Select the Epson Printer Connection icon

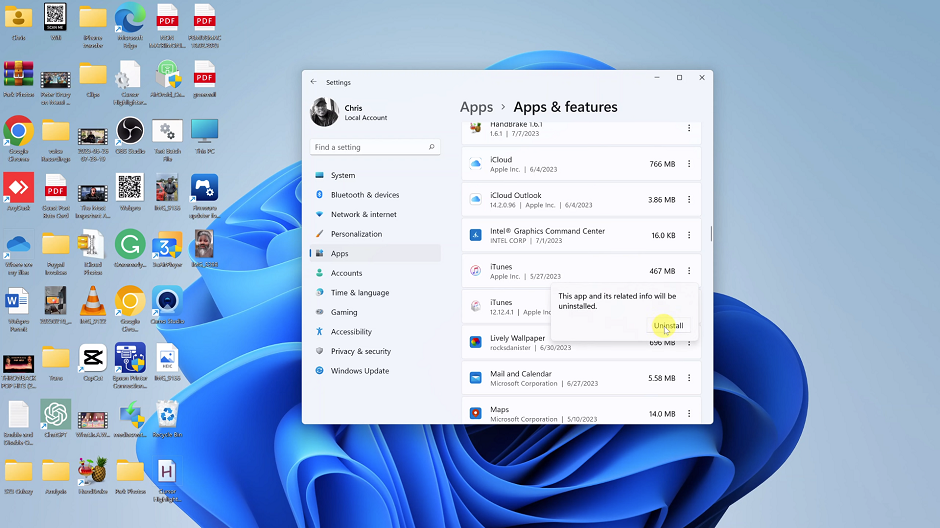(130, 366)
